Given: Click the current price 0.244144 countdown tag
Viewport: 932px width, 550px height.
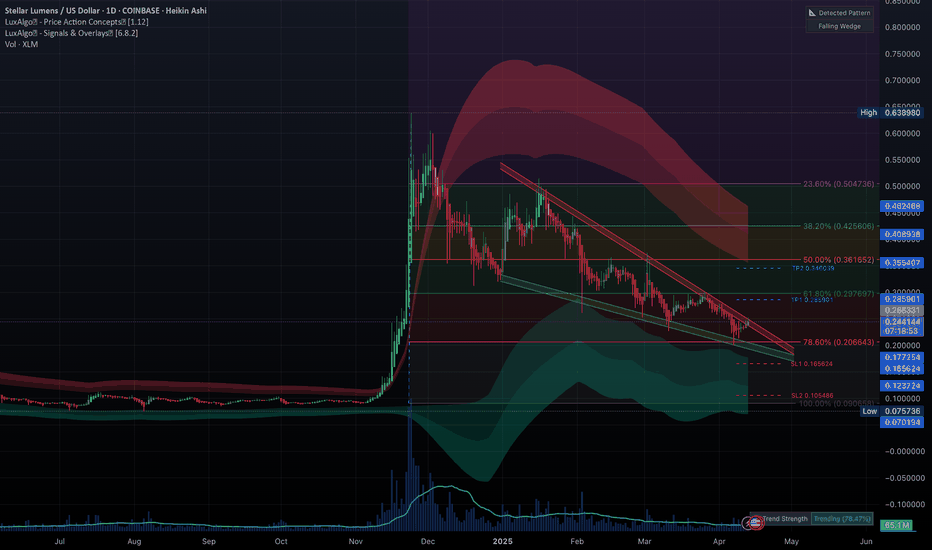Looking at the screenshot, I should (902, 326).
